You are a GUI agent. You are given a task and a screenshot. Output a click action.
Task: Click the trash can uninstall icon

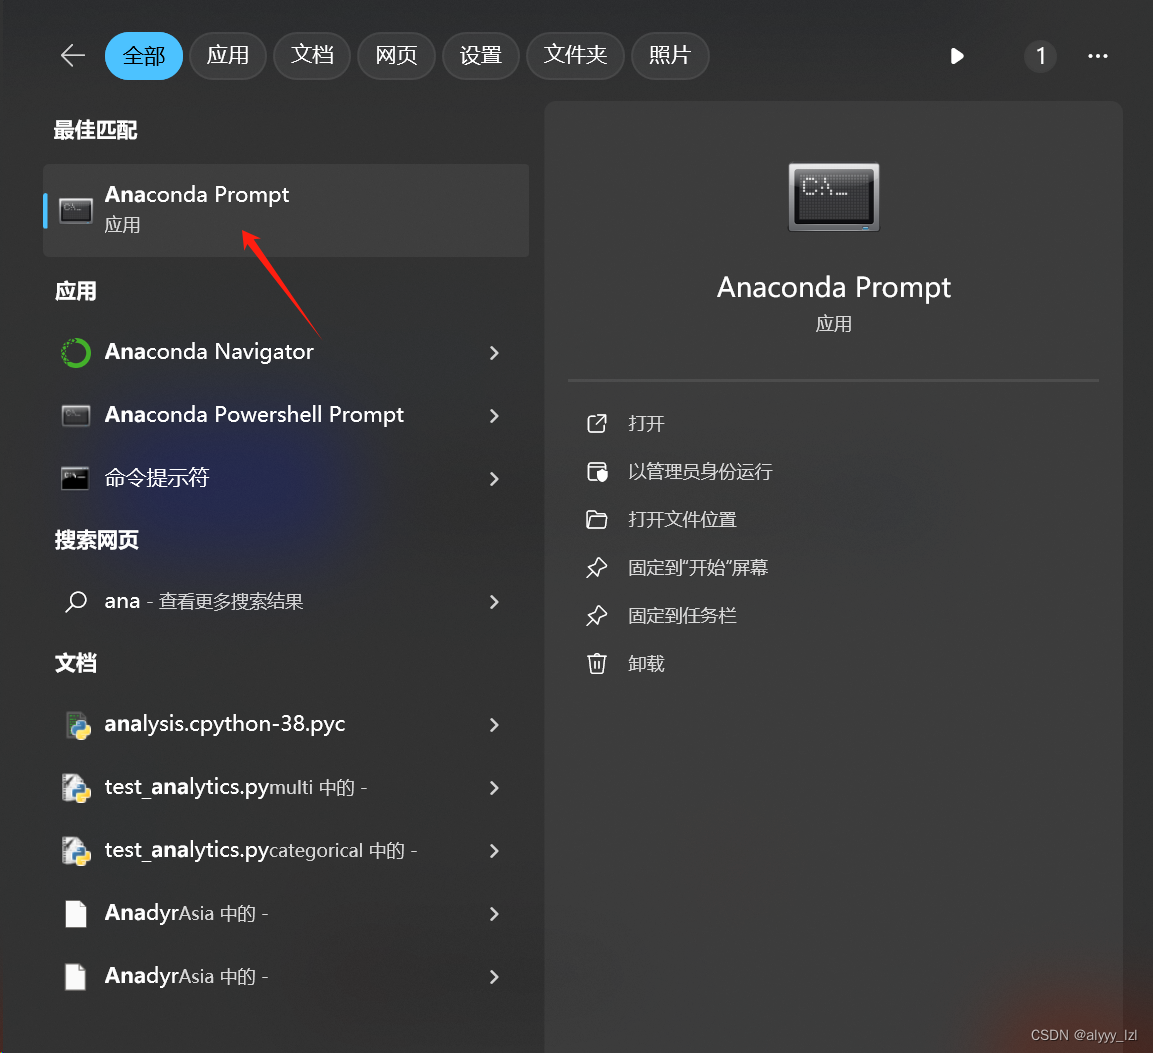[x=596, y=664]
